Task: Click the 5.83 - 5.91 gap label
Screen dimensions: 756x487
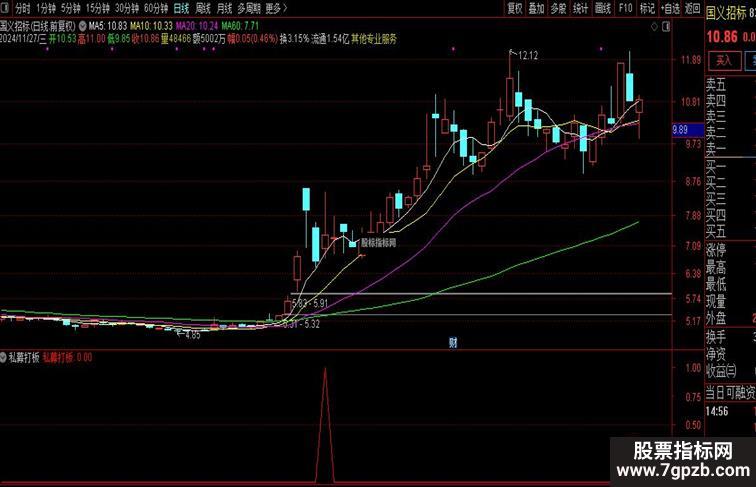Action: 310,303
